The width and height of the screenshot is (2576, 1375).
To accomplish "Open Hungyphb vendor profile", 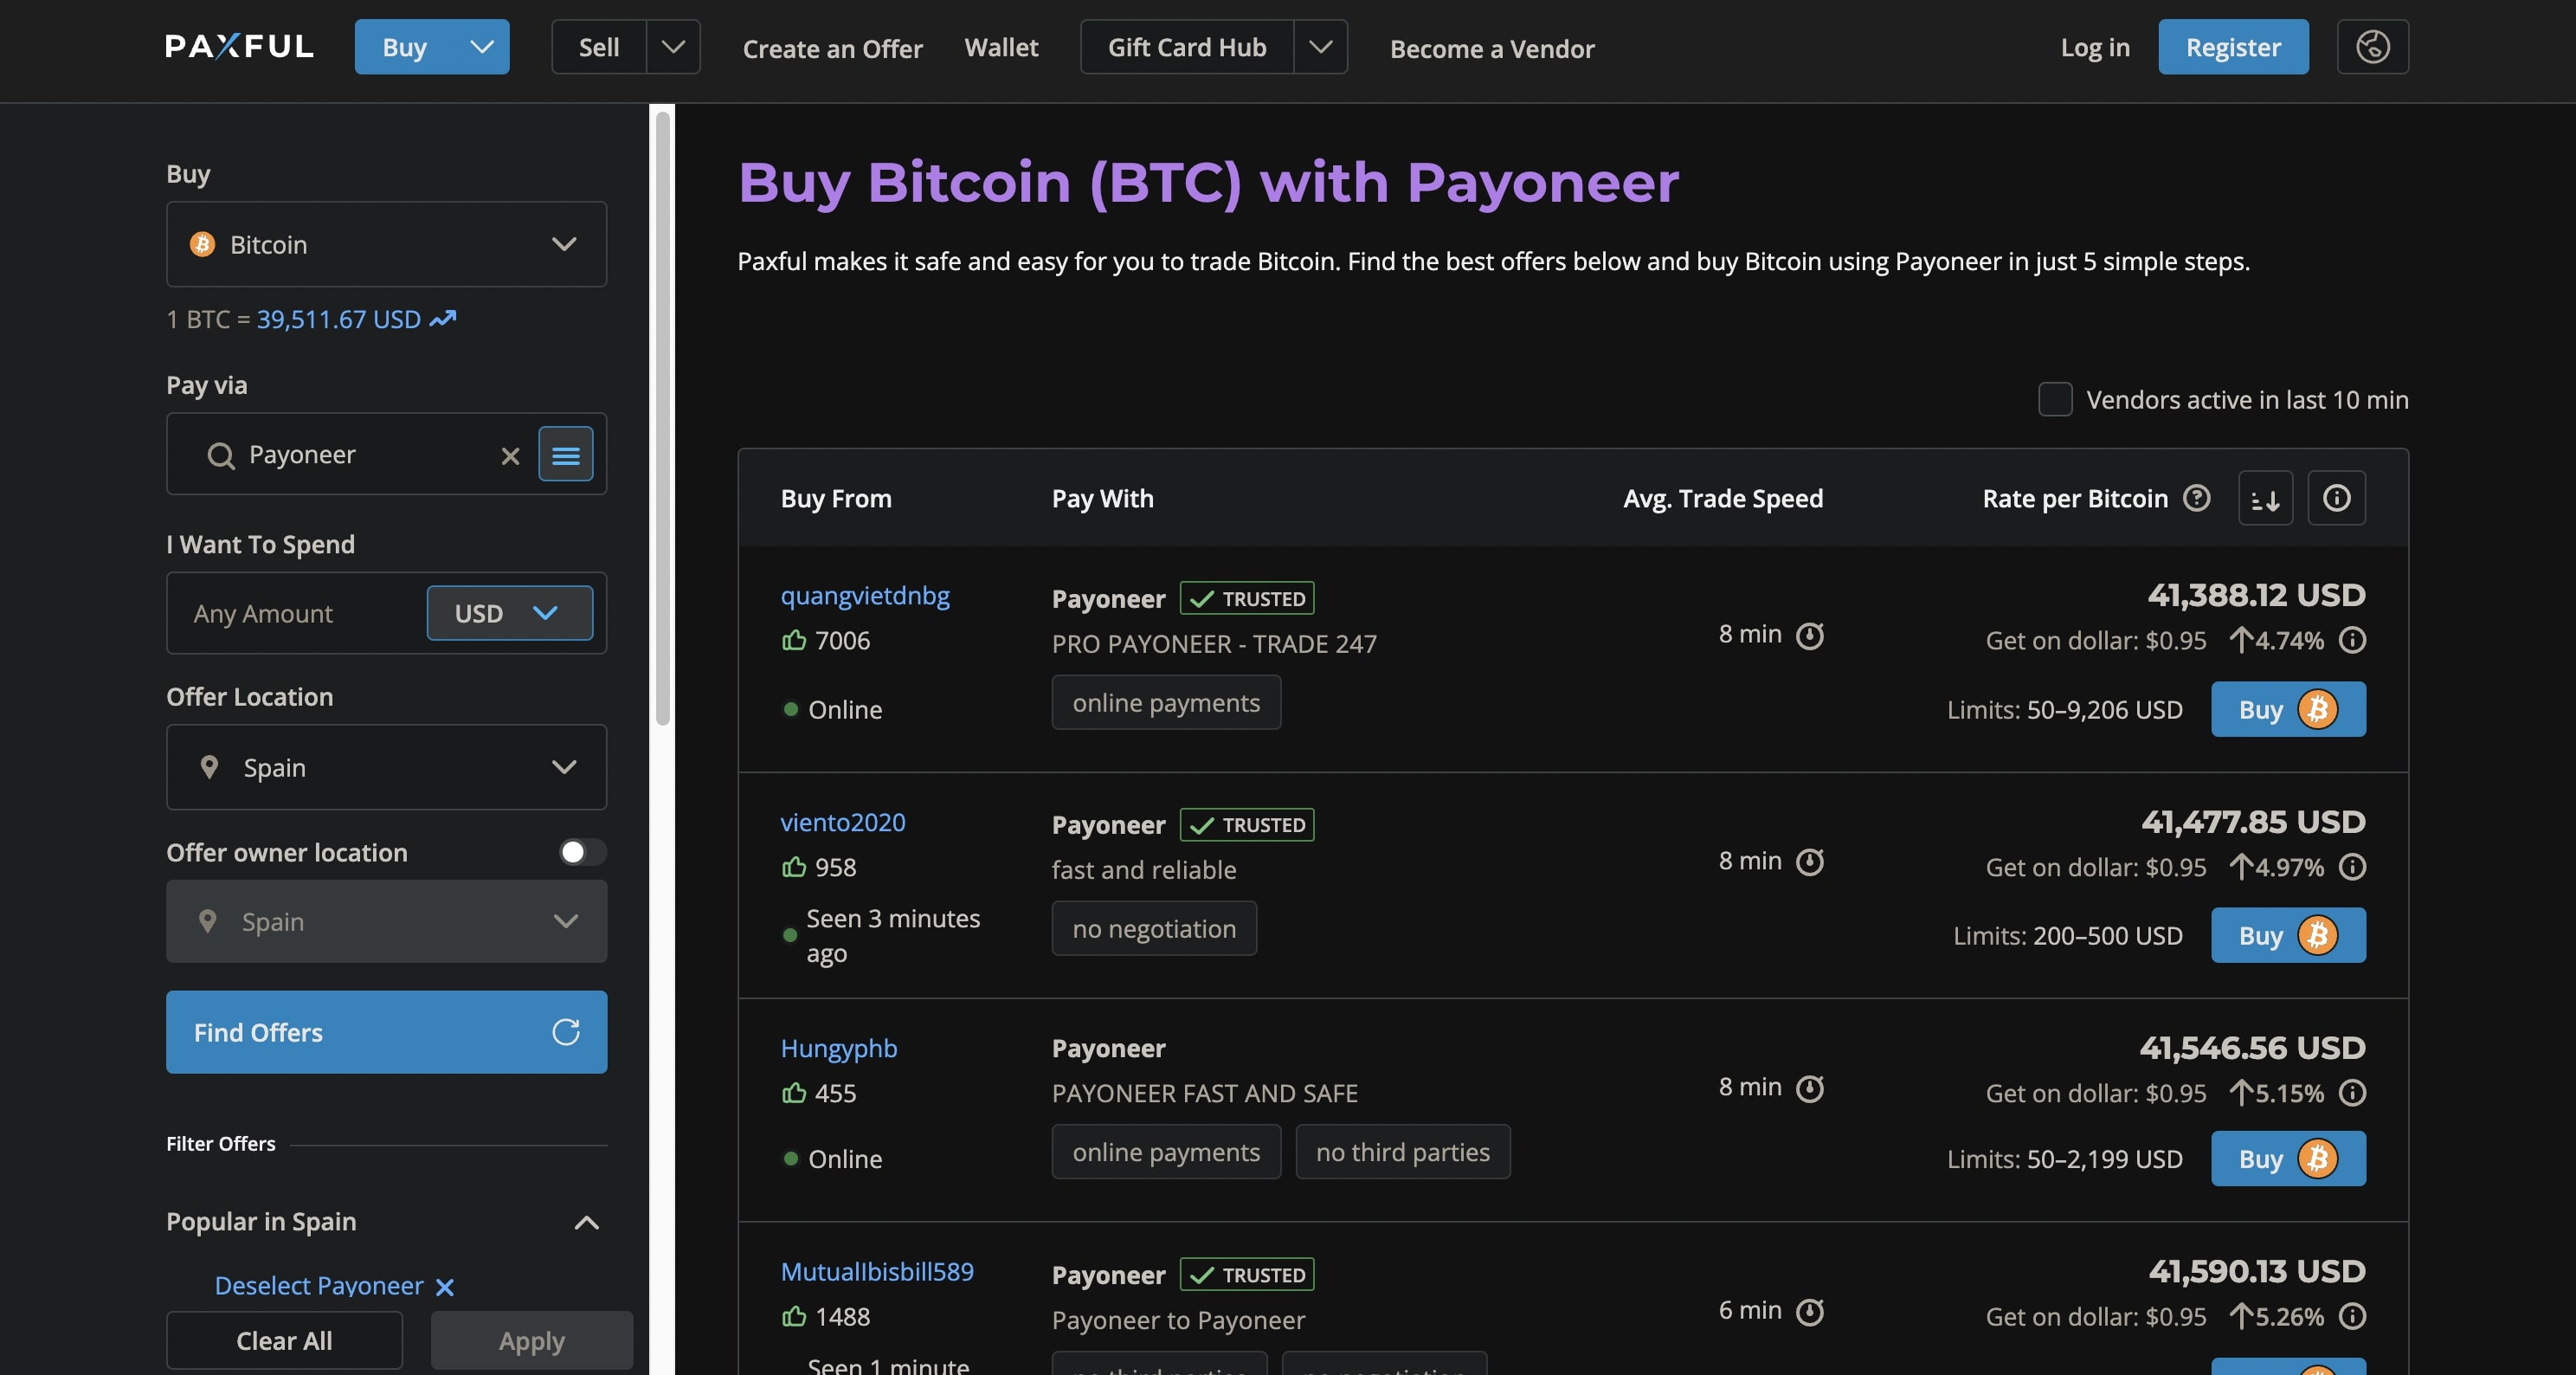I will click(838, 1049).
